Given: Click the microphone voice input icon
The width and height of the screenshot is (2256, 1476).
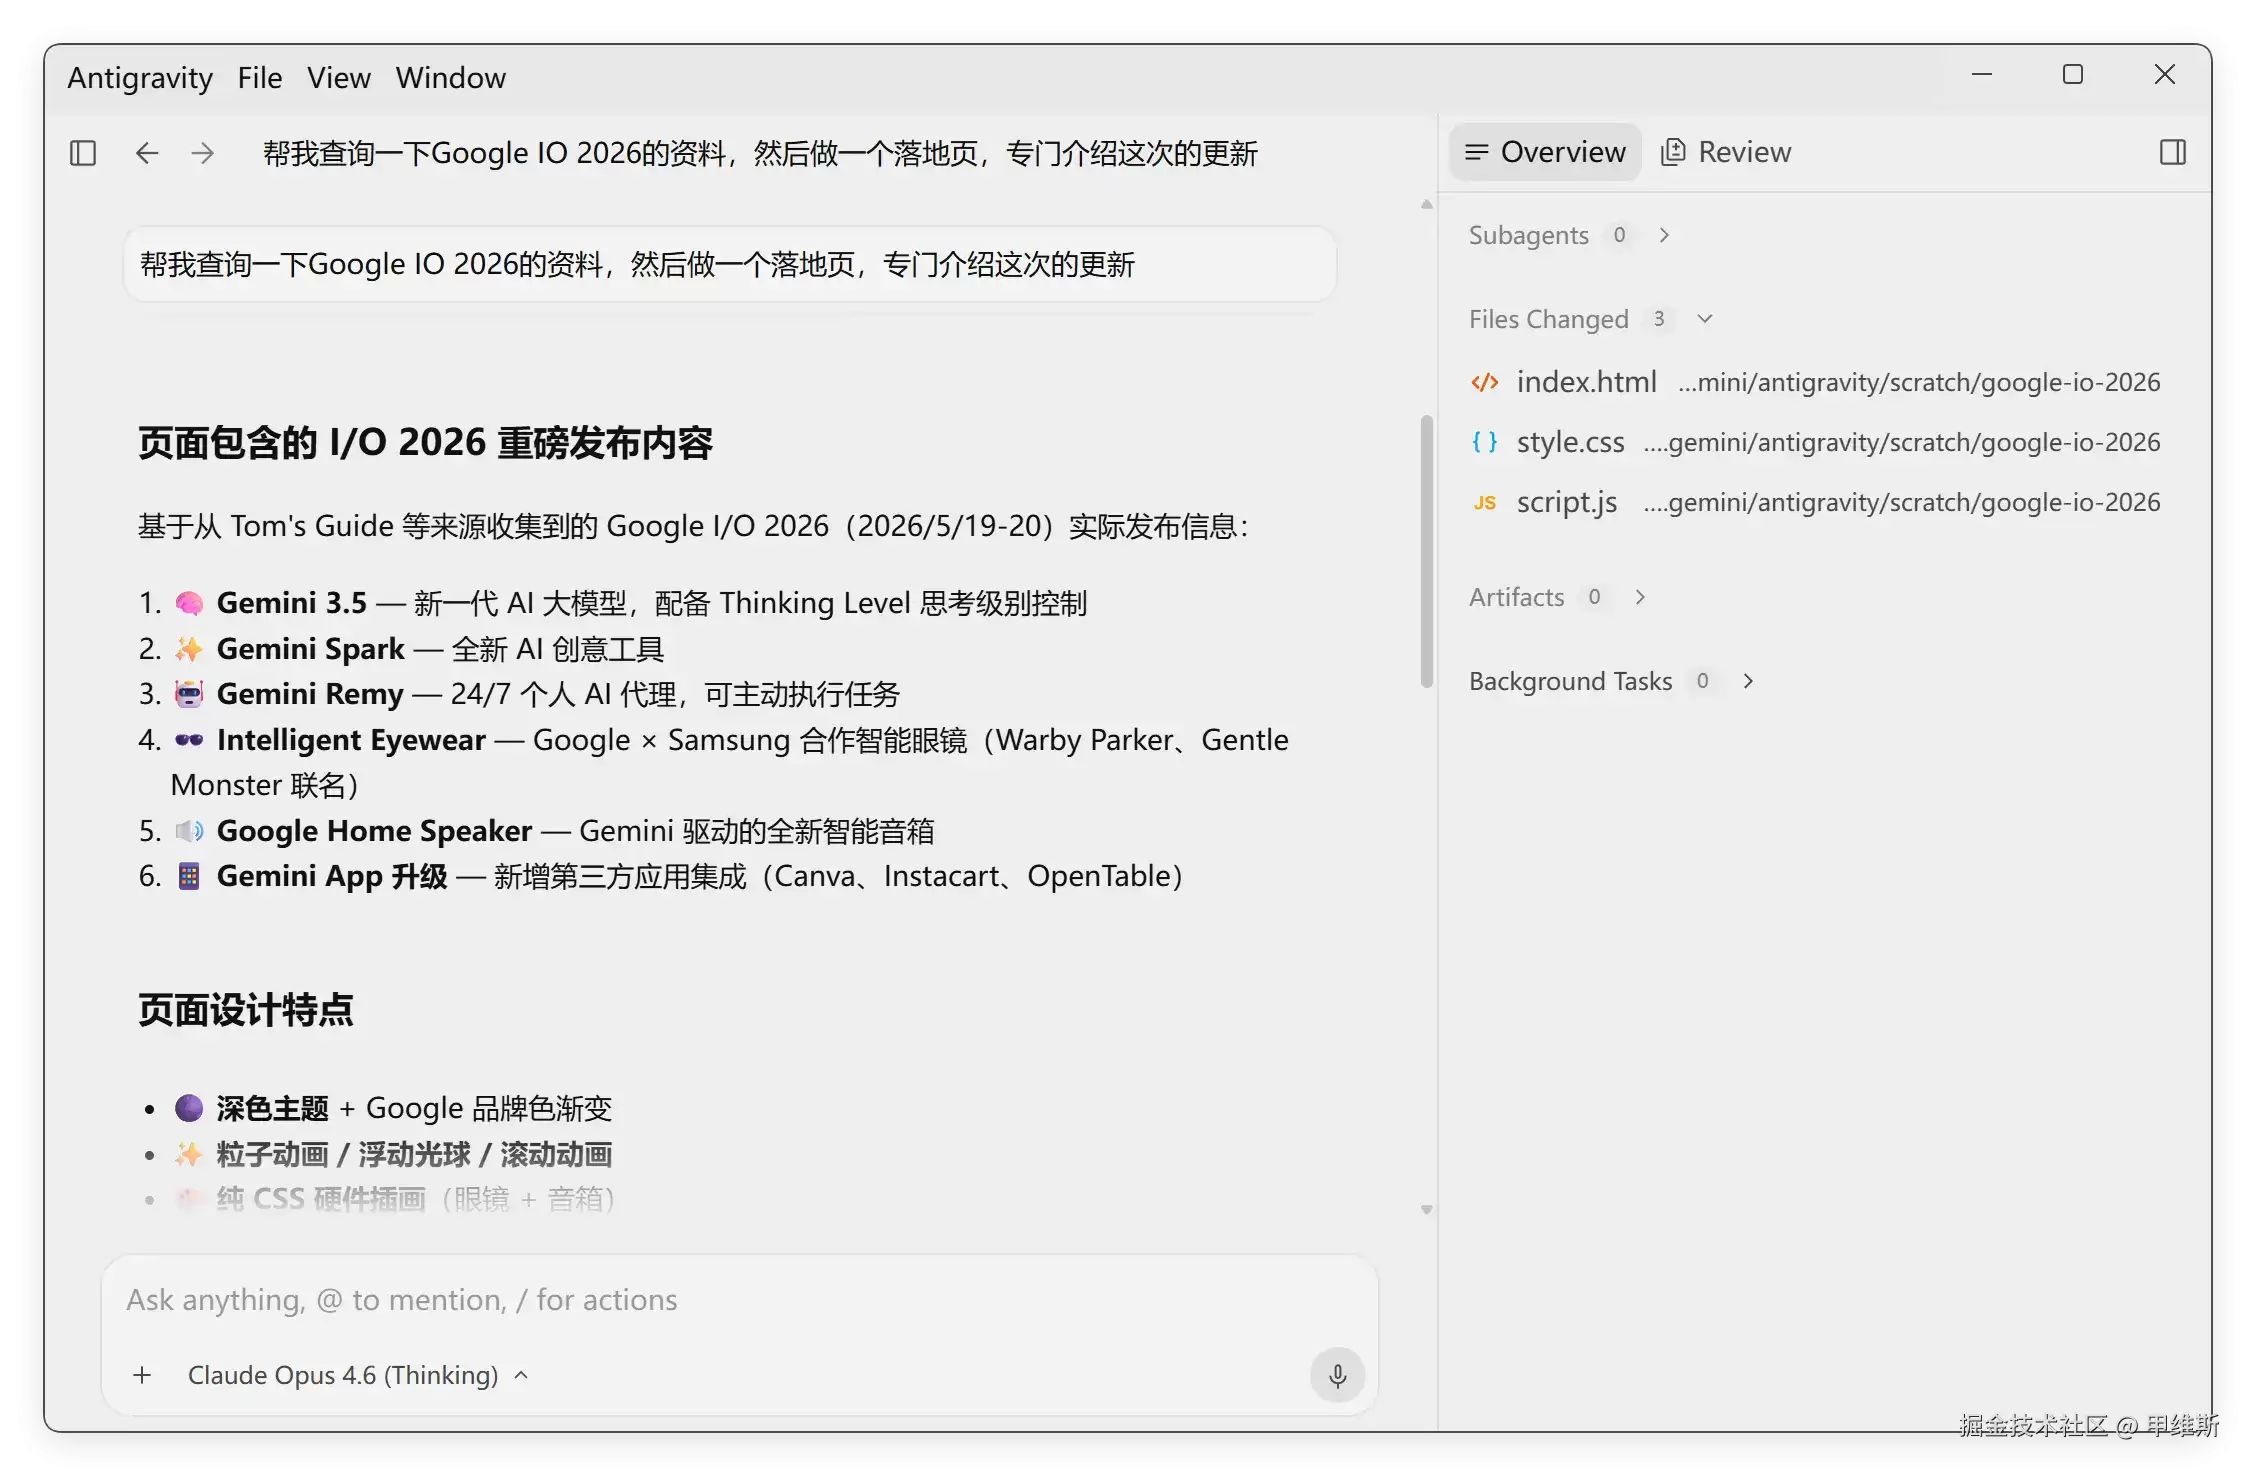Looking at the screenshot, I should tap(1337, 1375).
